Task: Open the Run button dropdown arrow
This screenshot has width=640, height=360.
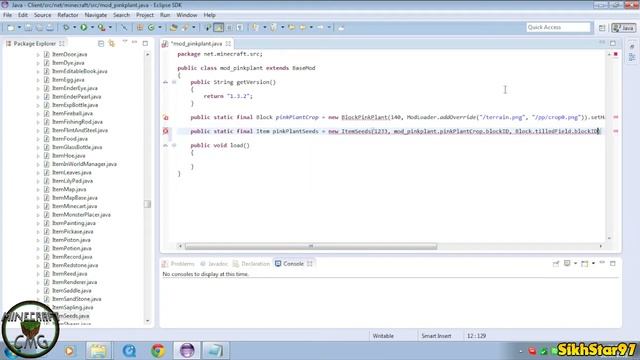Action: (x=92, y=27)
